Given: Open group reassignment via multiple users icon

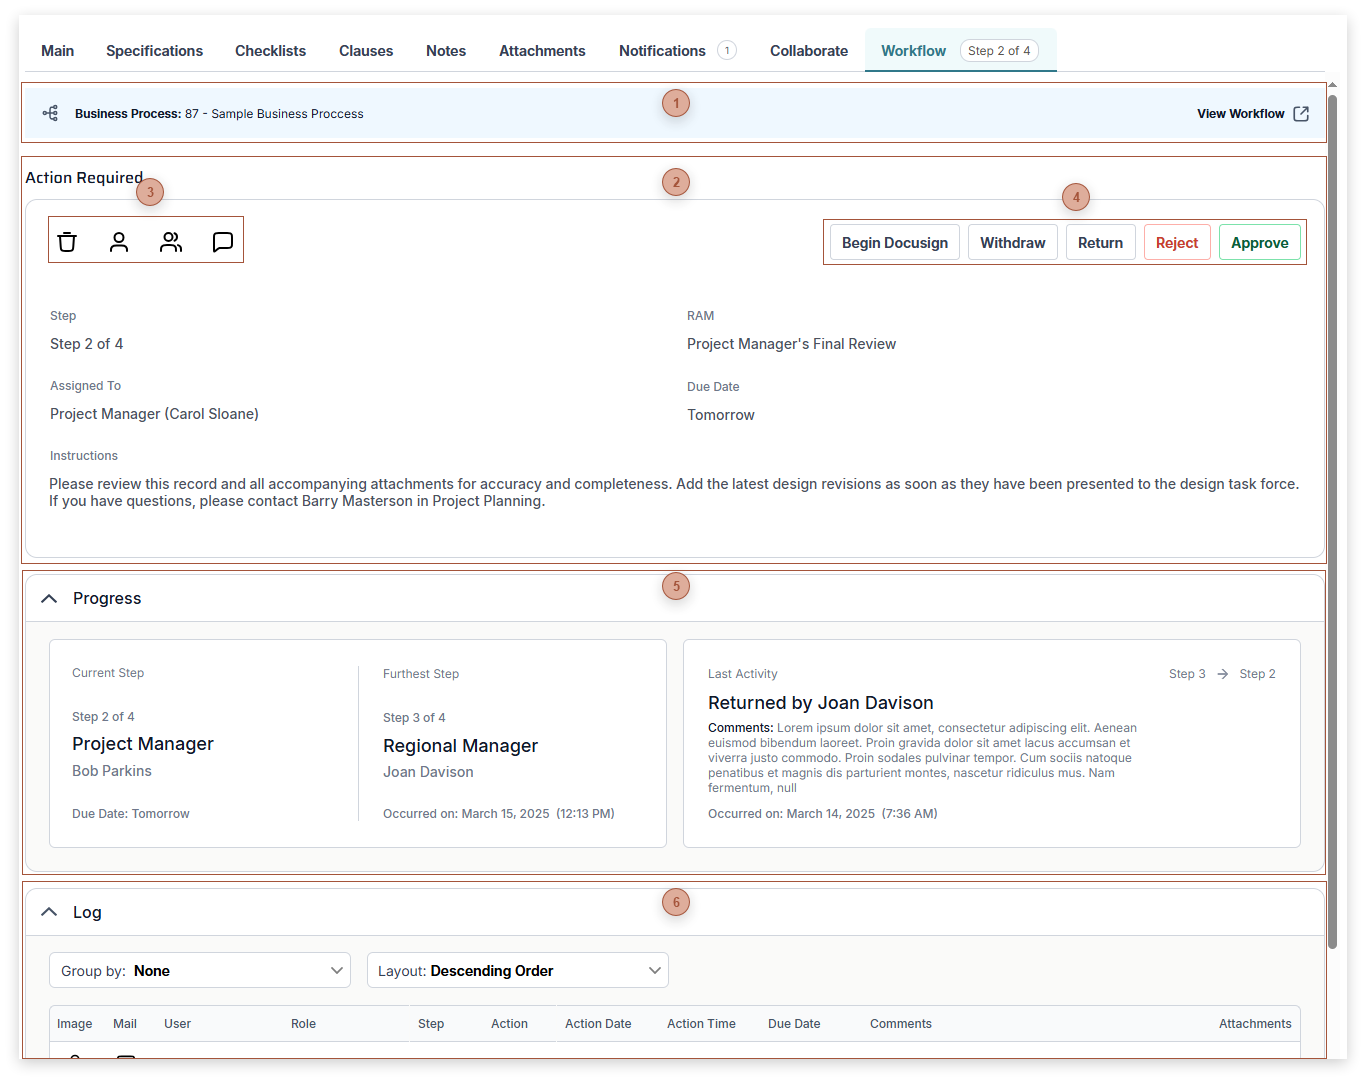Looking at the screenshot, I should (171, 241).
